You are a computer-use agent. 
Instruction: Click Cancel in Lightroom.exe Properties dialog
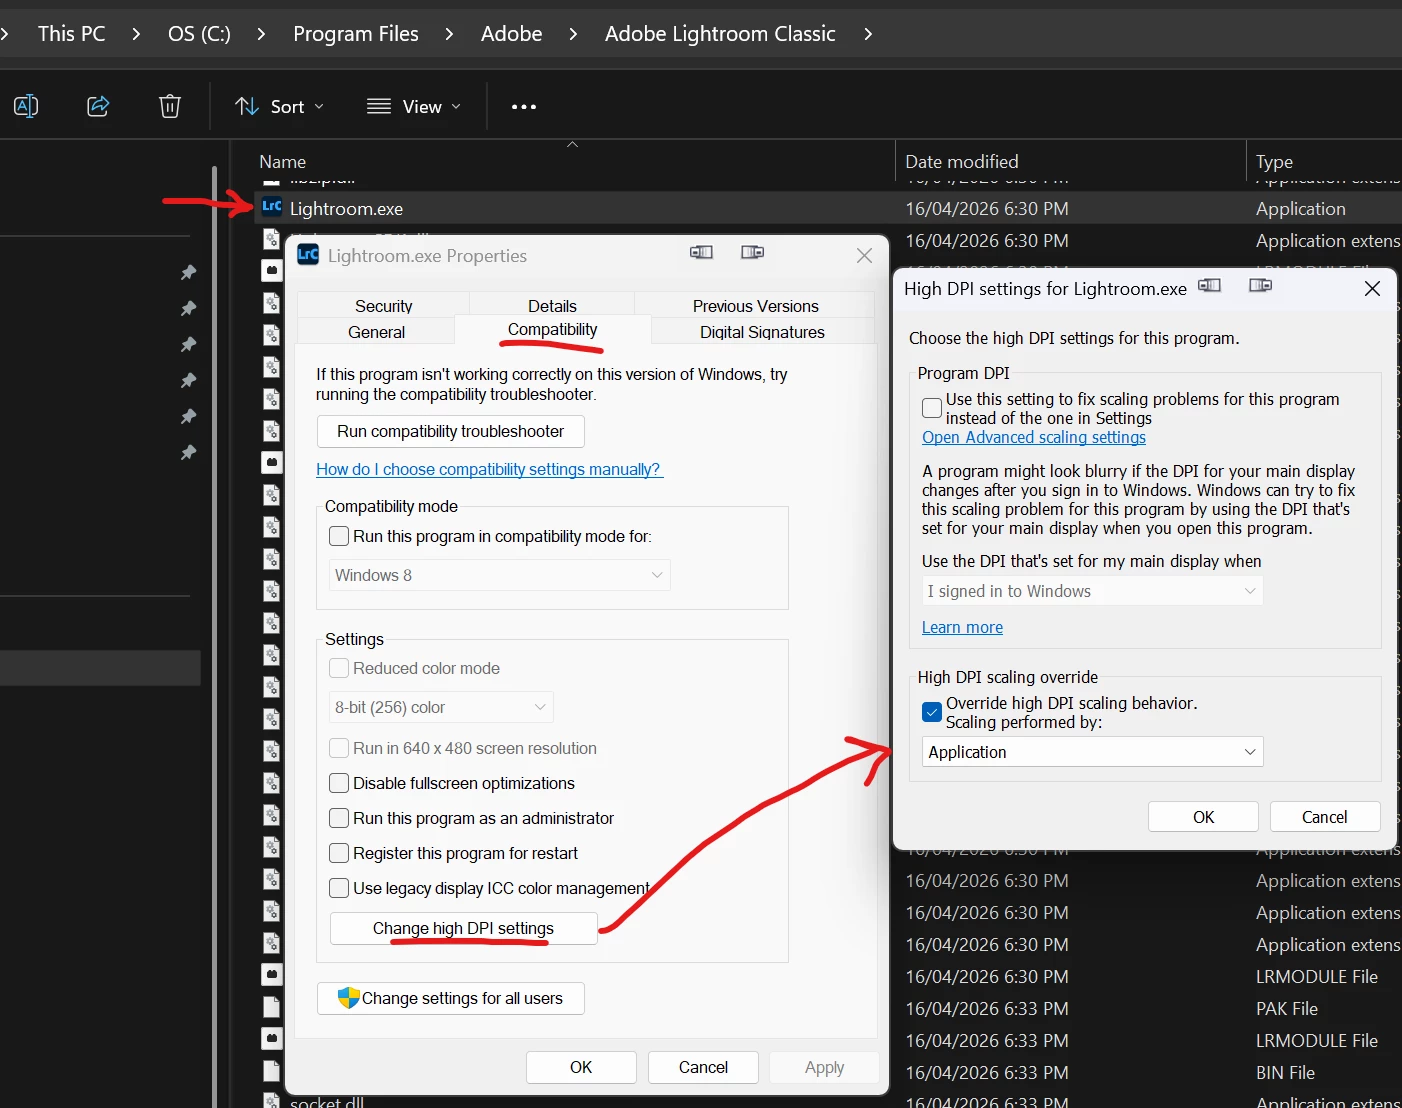coord(703,1067)
